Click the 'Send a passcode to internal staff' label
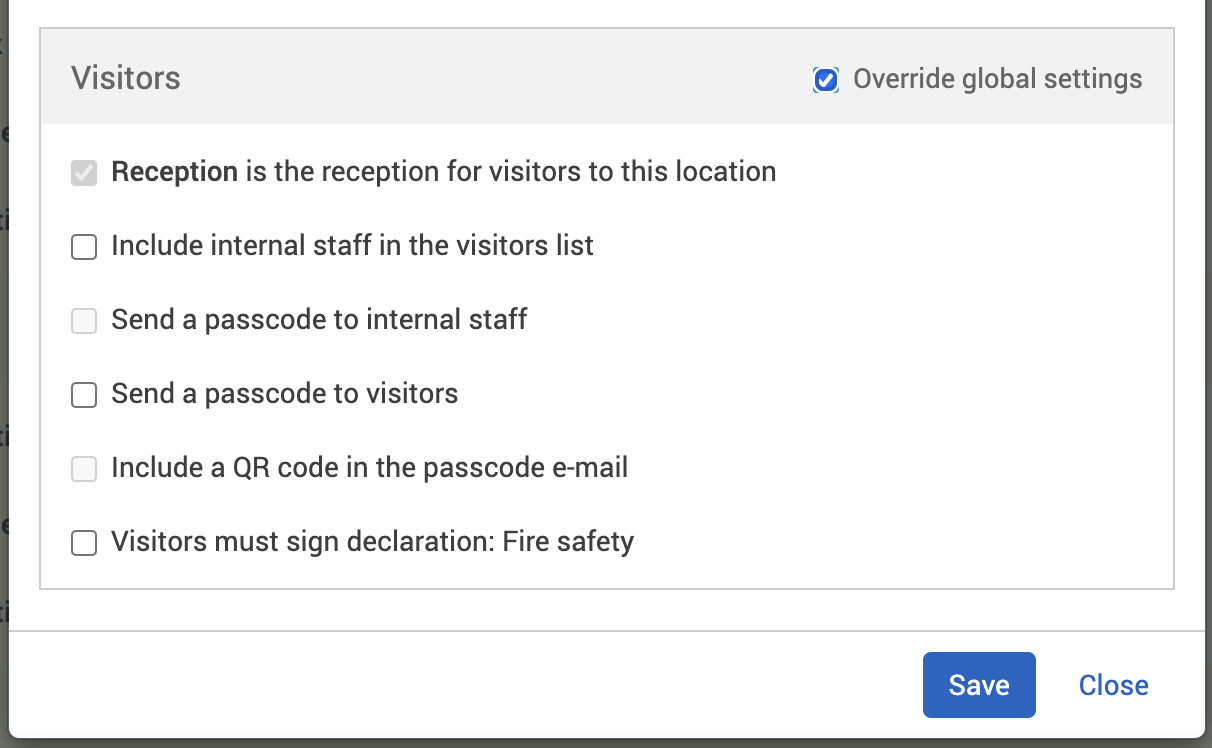The image size is (1212, 748). 319,320
